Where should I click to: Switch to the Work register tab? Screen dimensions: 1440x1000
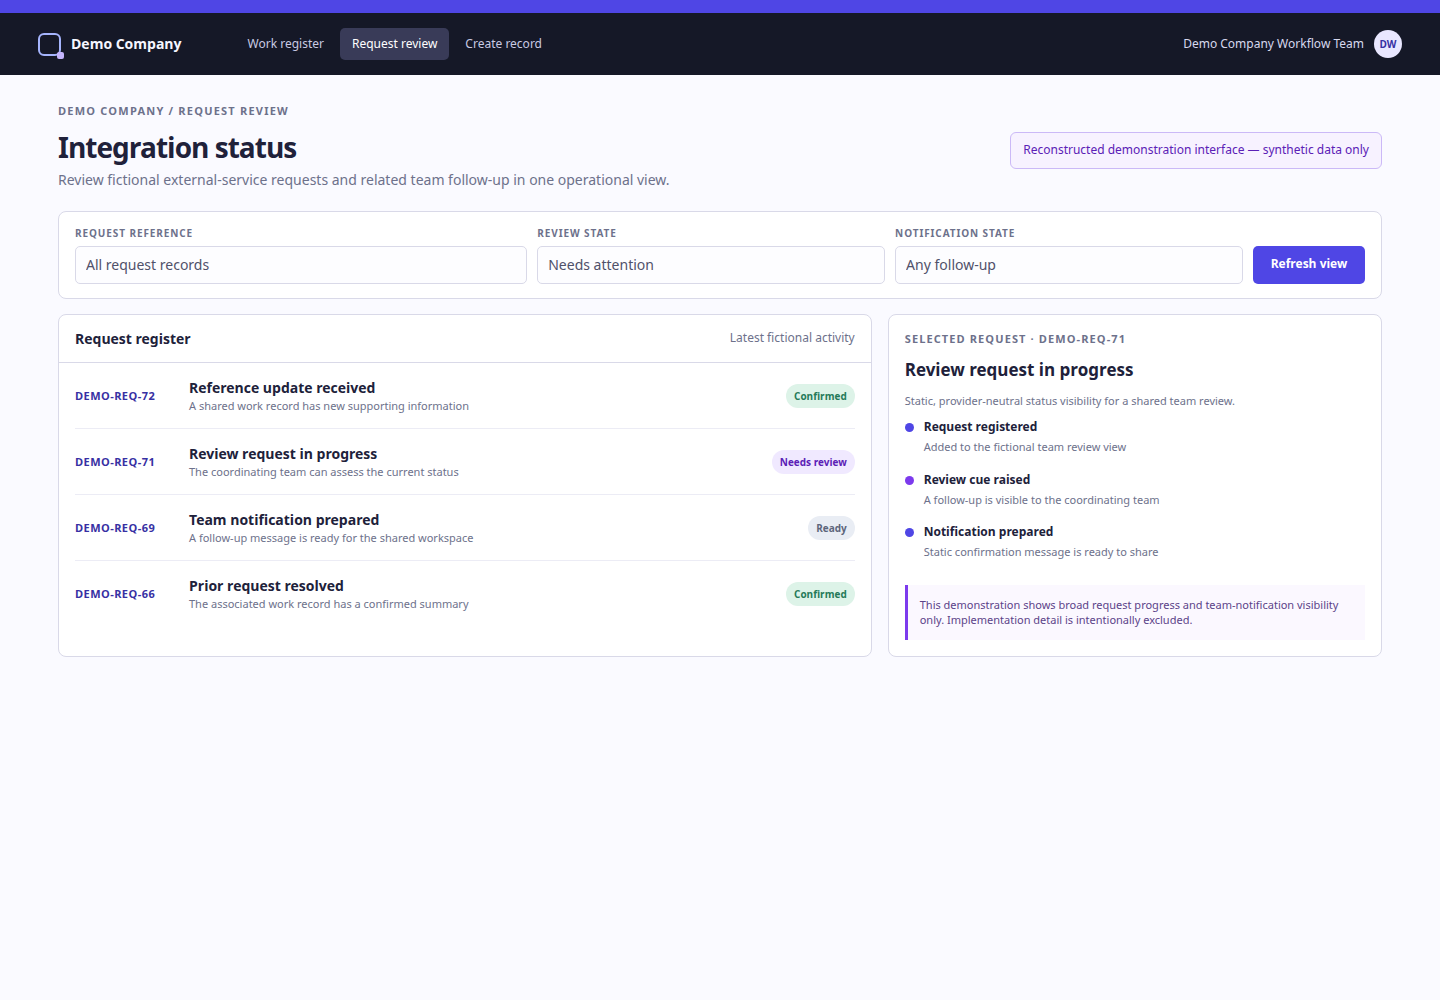pos(285,44)
